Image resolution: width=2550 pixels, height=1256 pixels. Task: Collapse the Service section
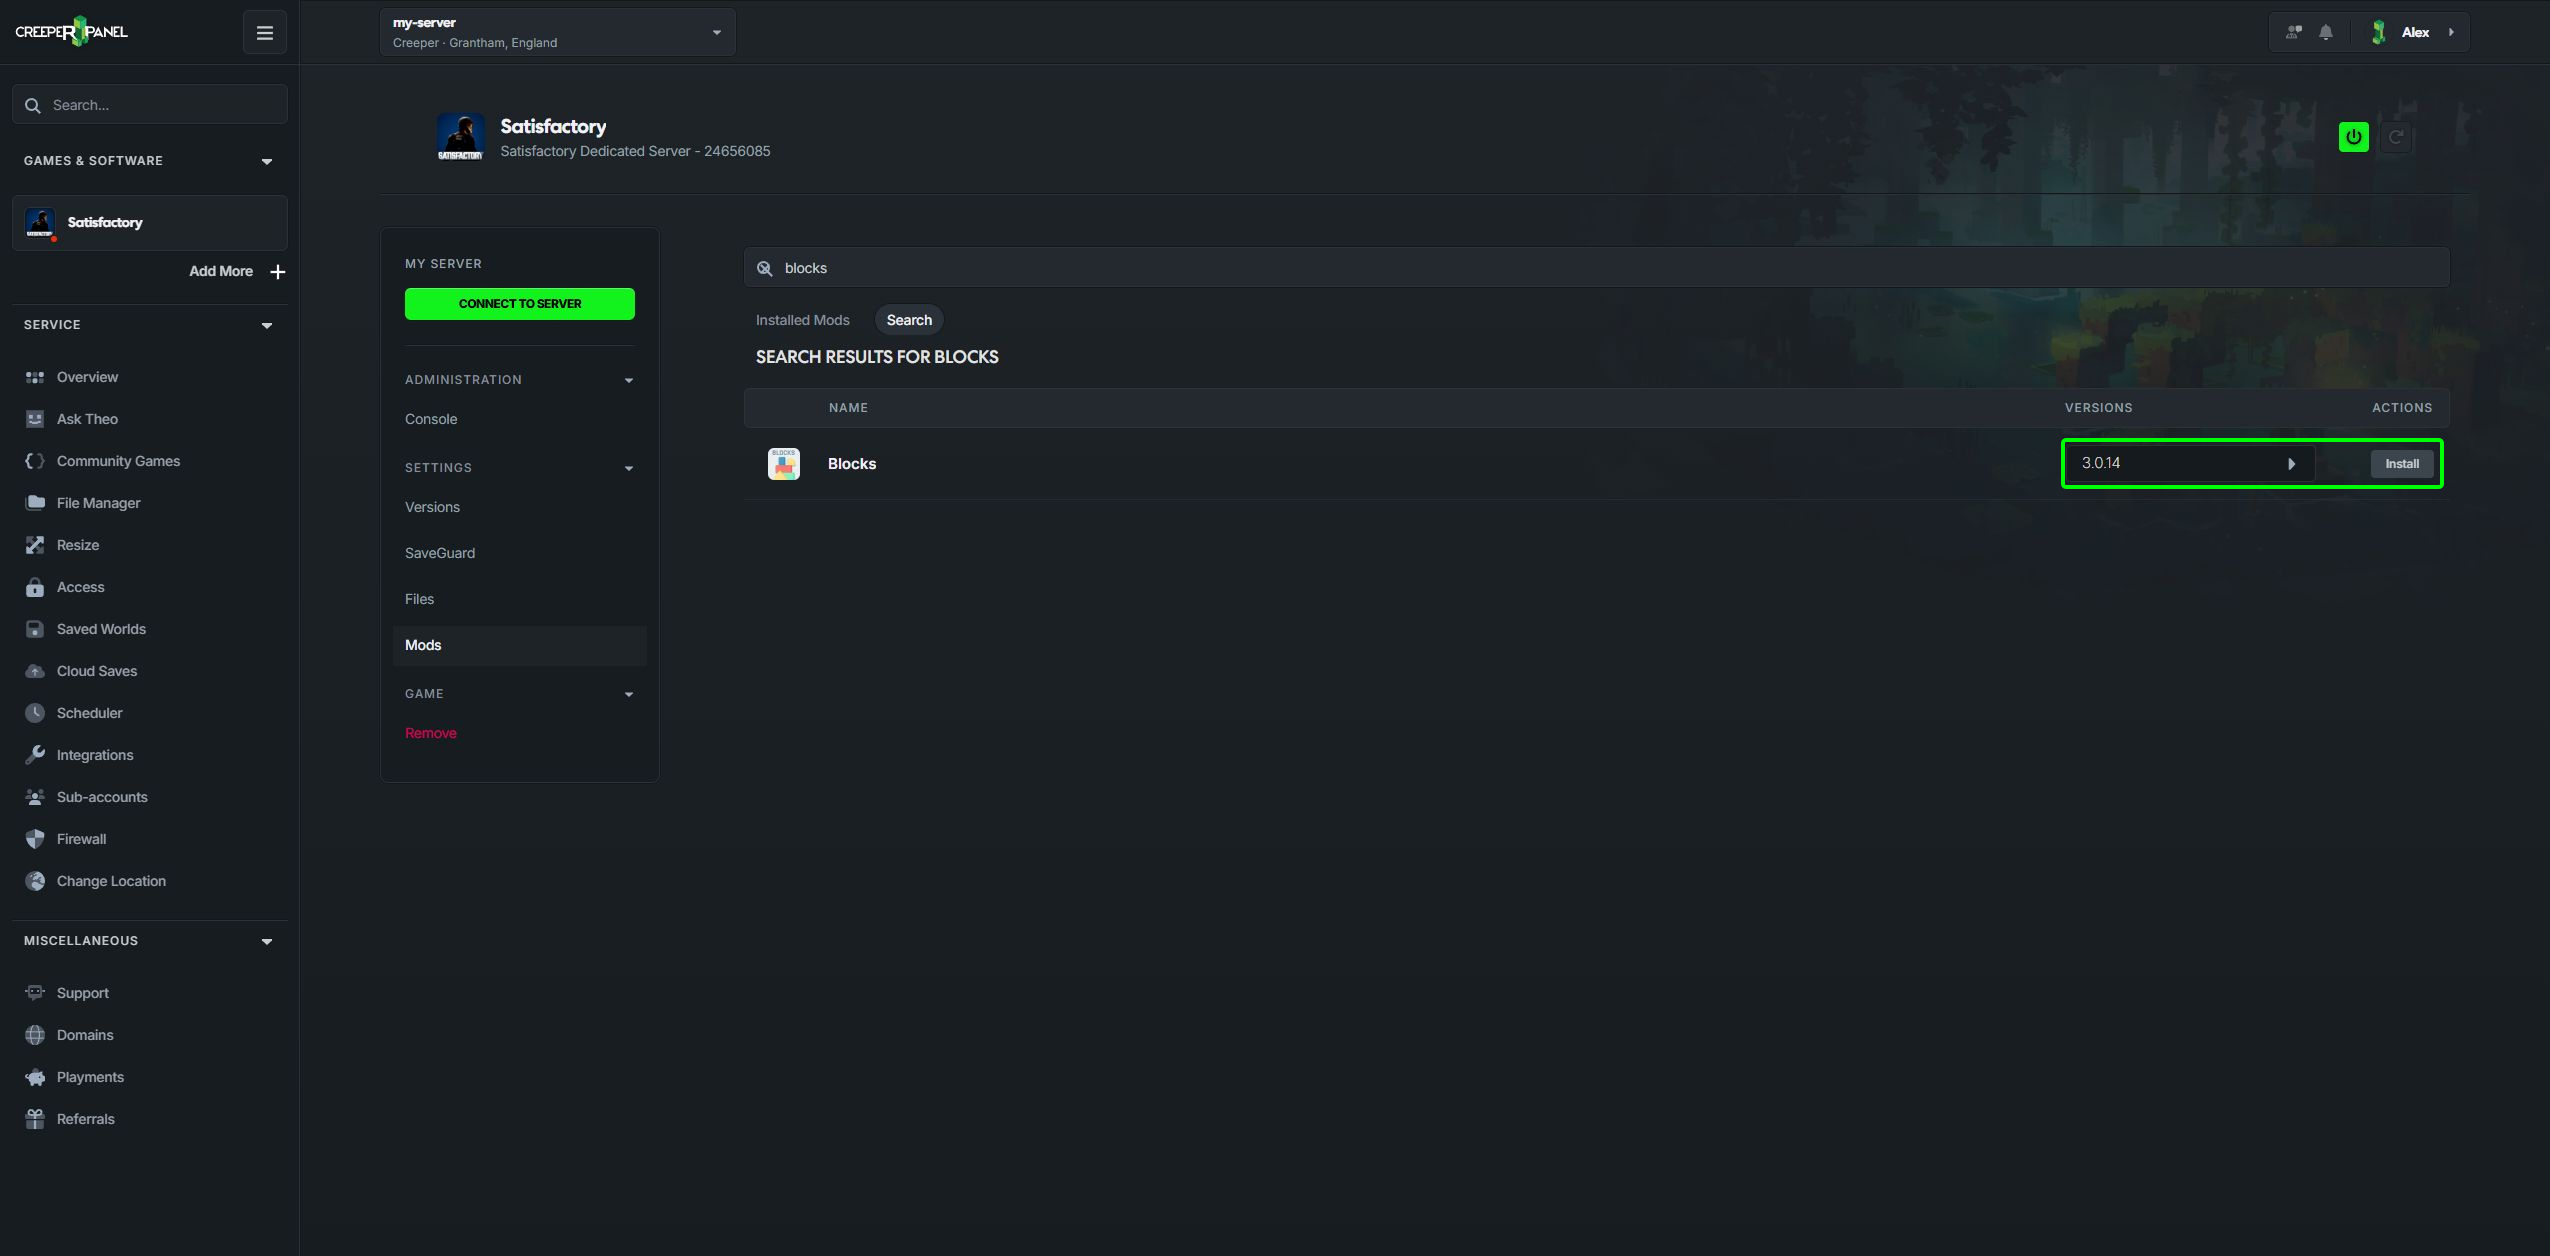(x=267, y=325)
